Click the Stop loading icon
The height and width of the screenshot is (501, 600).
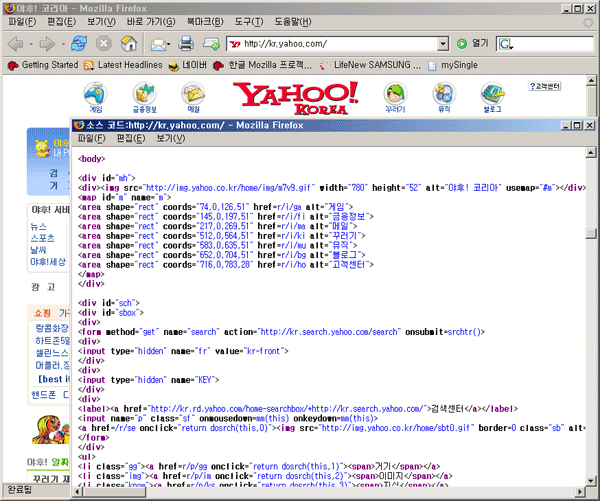103,44
